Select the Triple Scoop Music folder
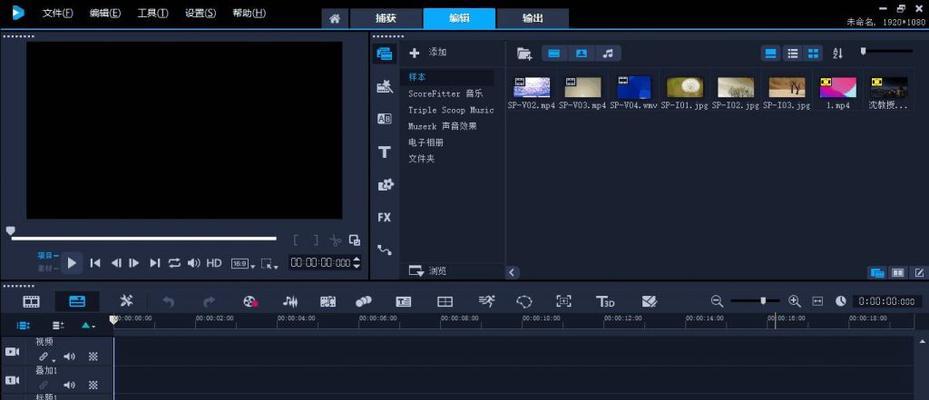The height and width of the screenshot is (400, 929). (x=450, y=110)
